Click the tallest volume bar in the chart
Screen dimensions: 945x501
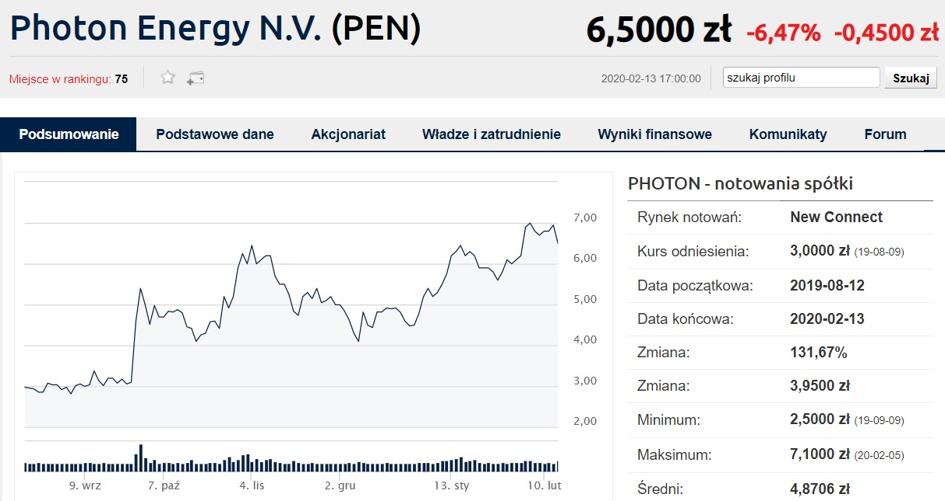141,457
